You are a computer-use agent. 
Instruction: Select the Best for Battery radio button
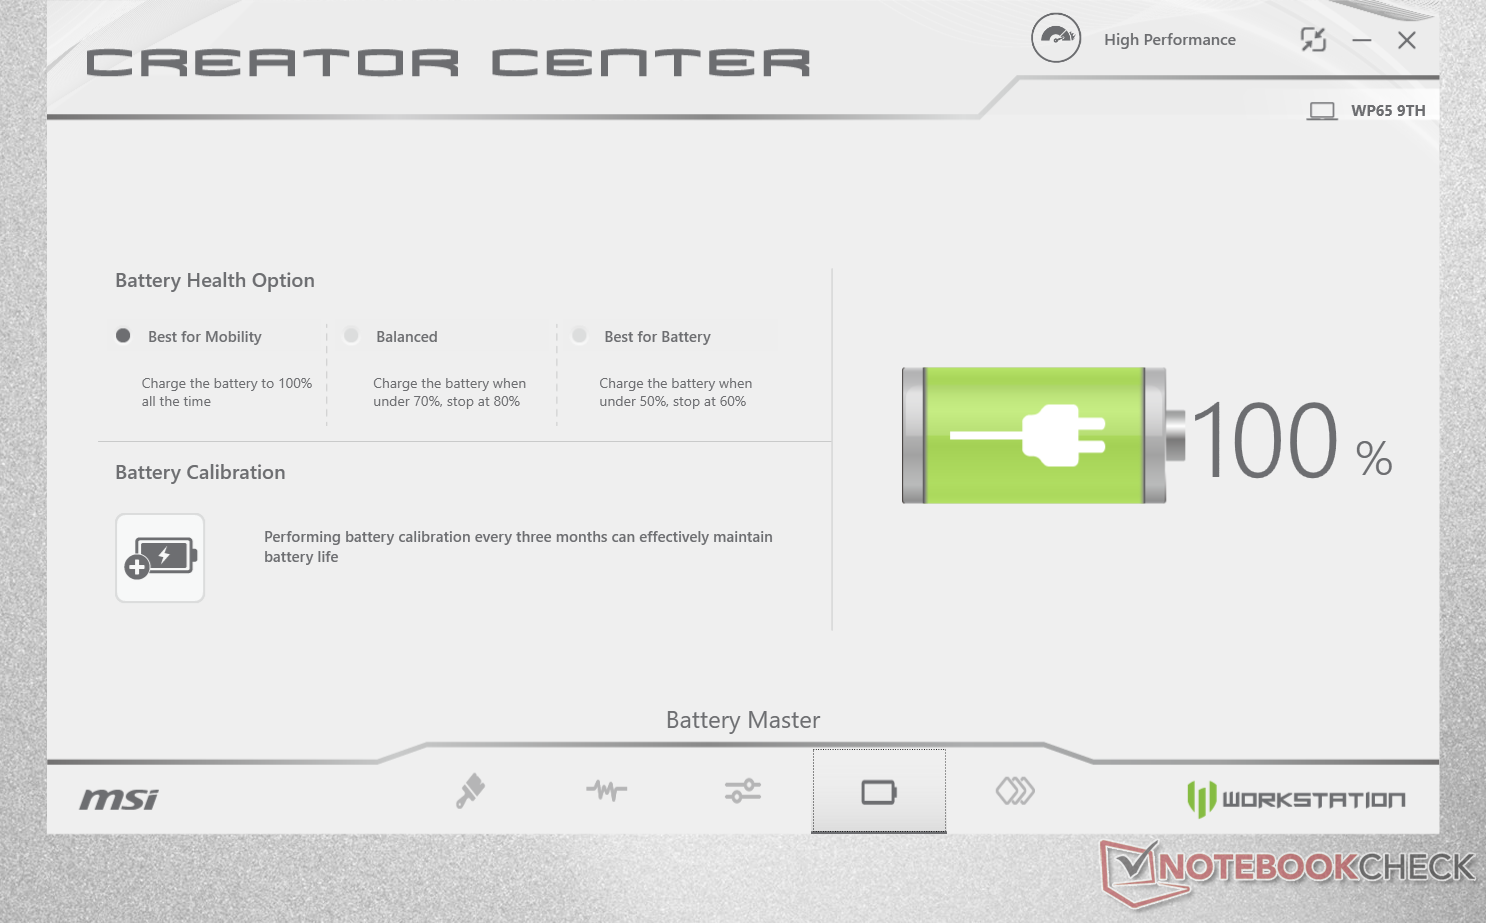click(x=579, y=336)
